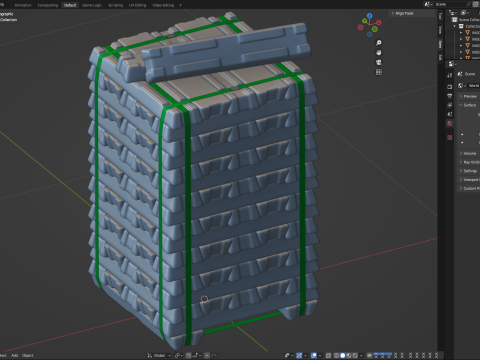The image size is (480, 360).
Task: Select the red World properties tab icon
Action: [x=450, y=123]
